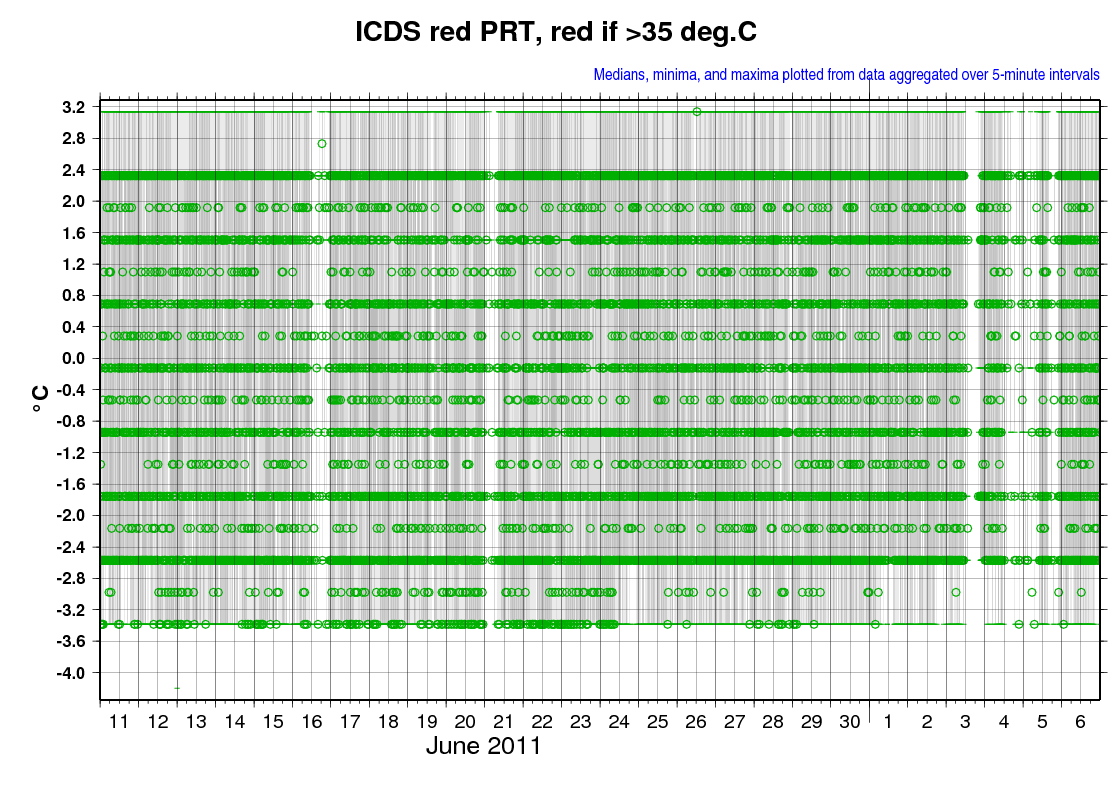Click the x-axis day label 26

[x=696, y=722]
